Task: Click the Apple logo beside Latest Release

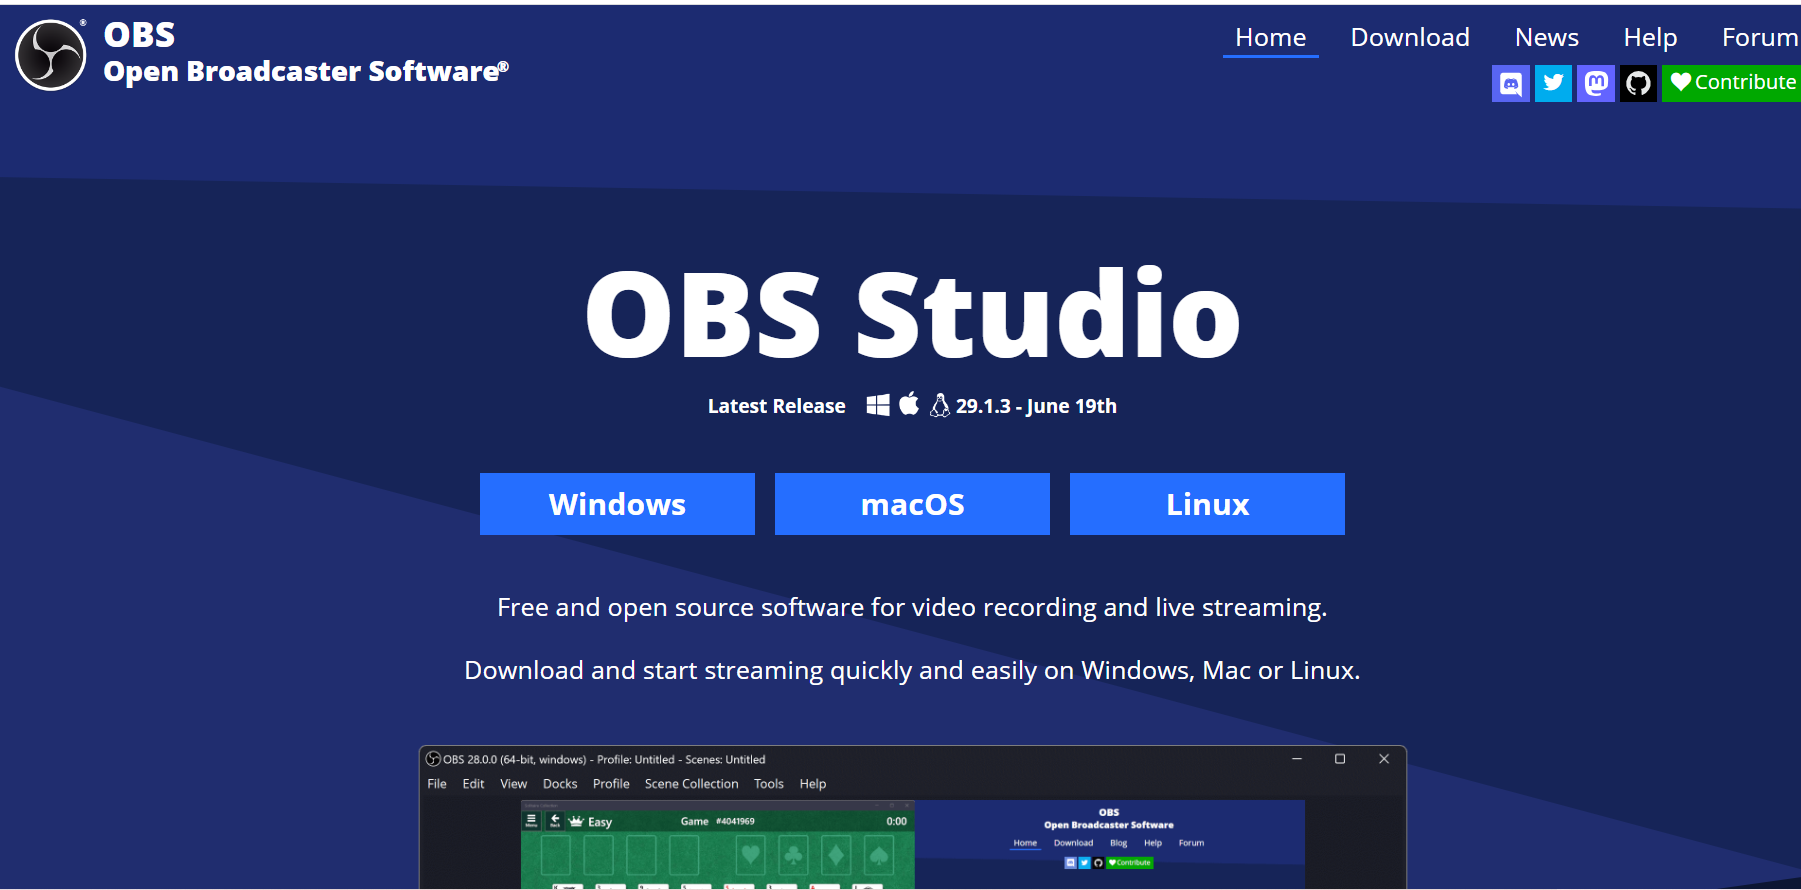Action: click(909, 404)
